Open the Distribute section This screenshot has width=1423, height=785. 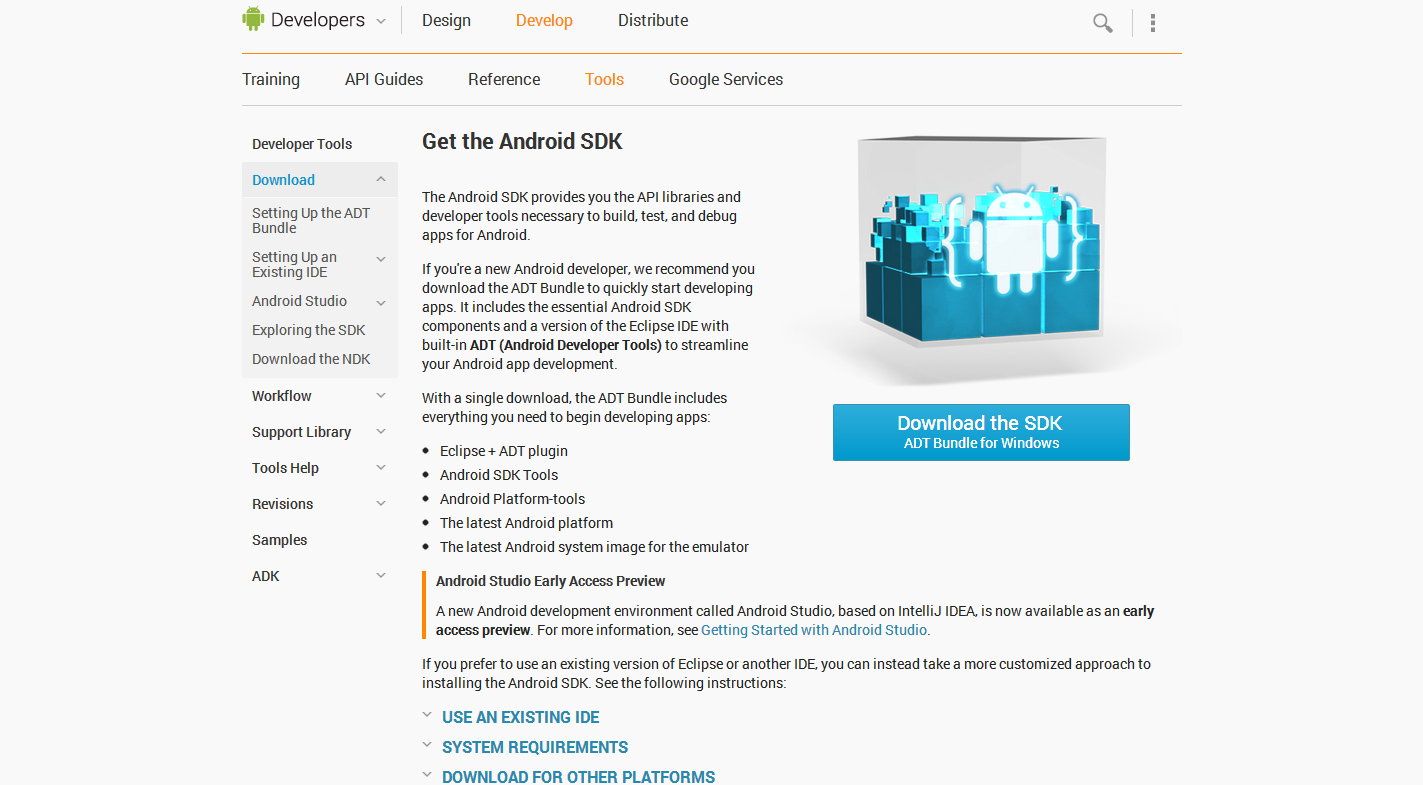click(x=653, y=20)
